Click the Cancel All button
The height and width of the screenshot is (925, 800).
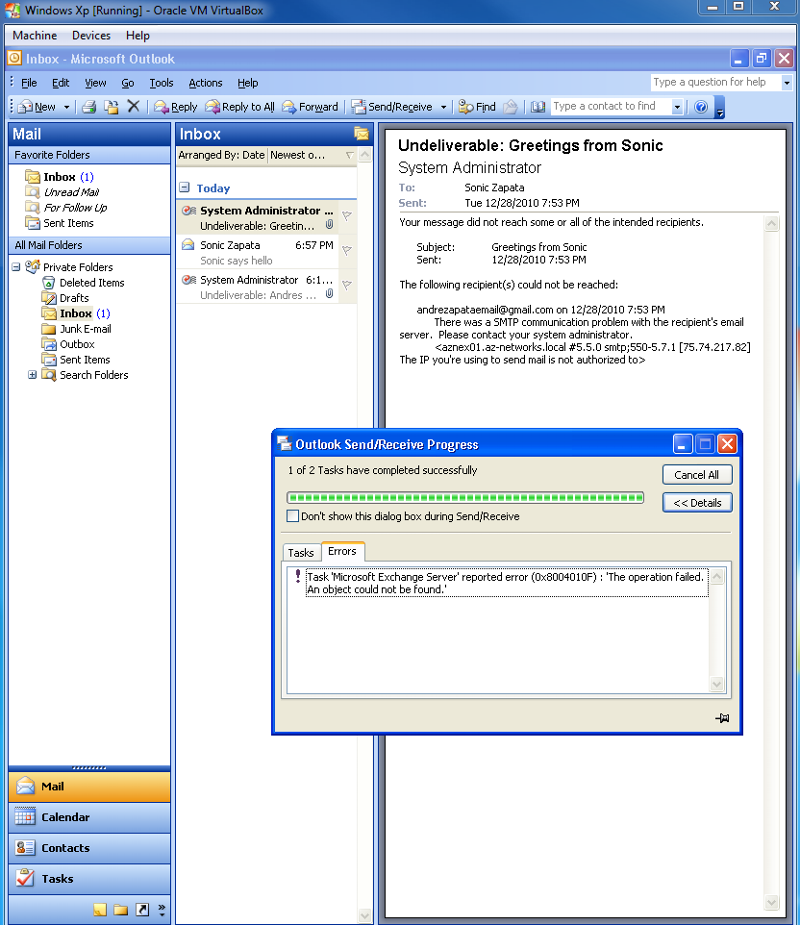(697, 475)
